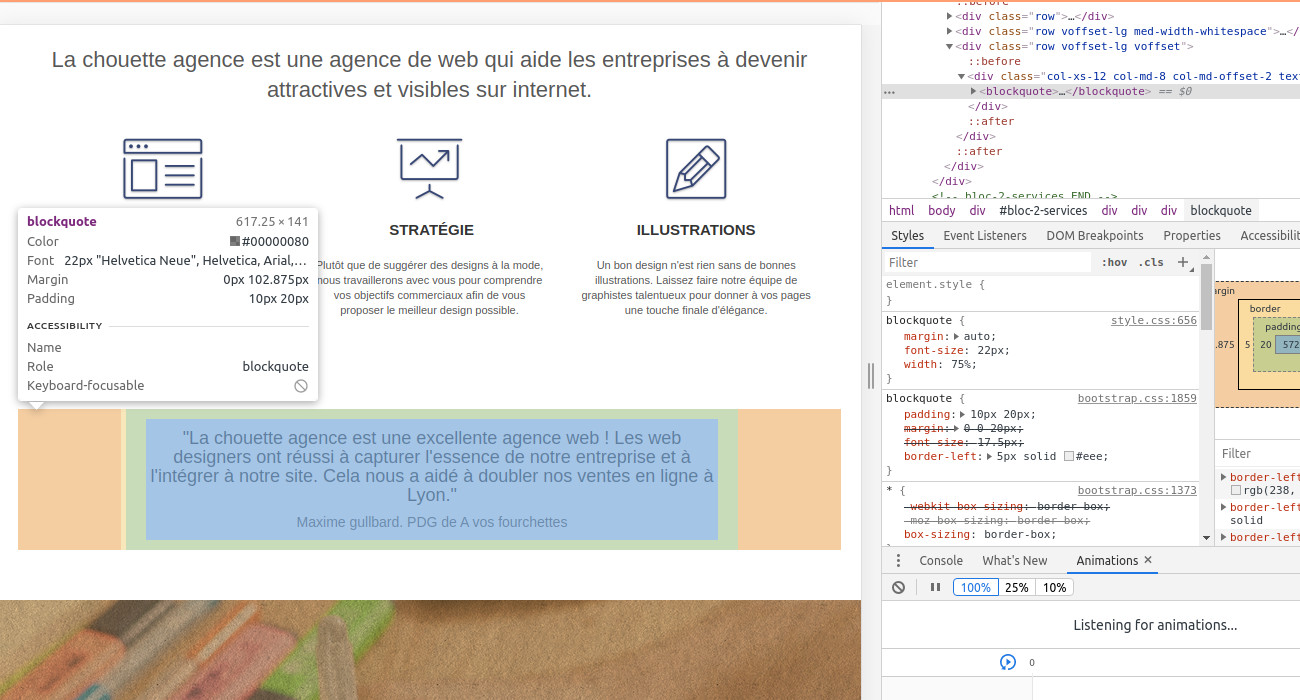Expand the padding shorthand property triangle
Image resolution: width=1300 pixels, height=700 pixels.
[x=963, y=414]
